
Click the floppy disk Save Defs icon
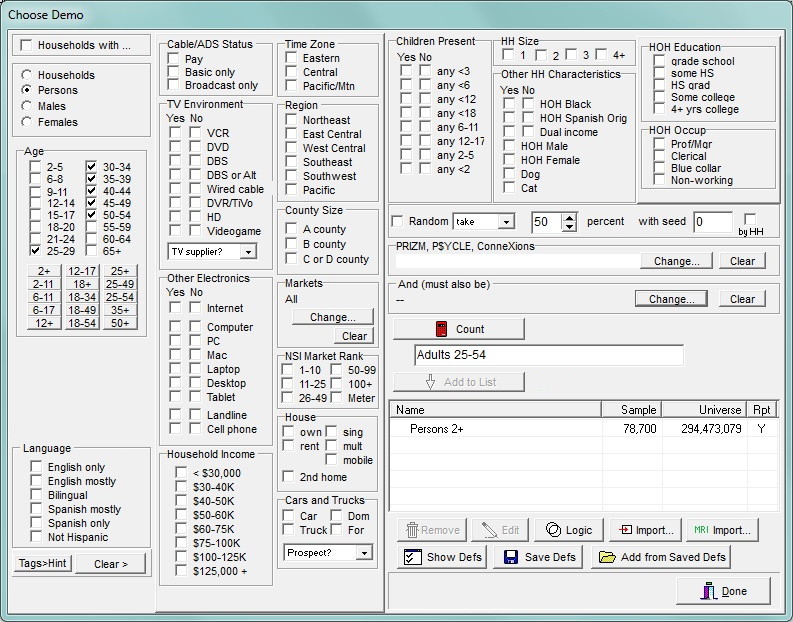511,557
